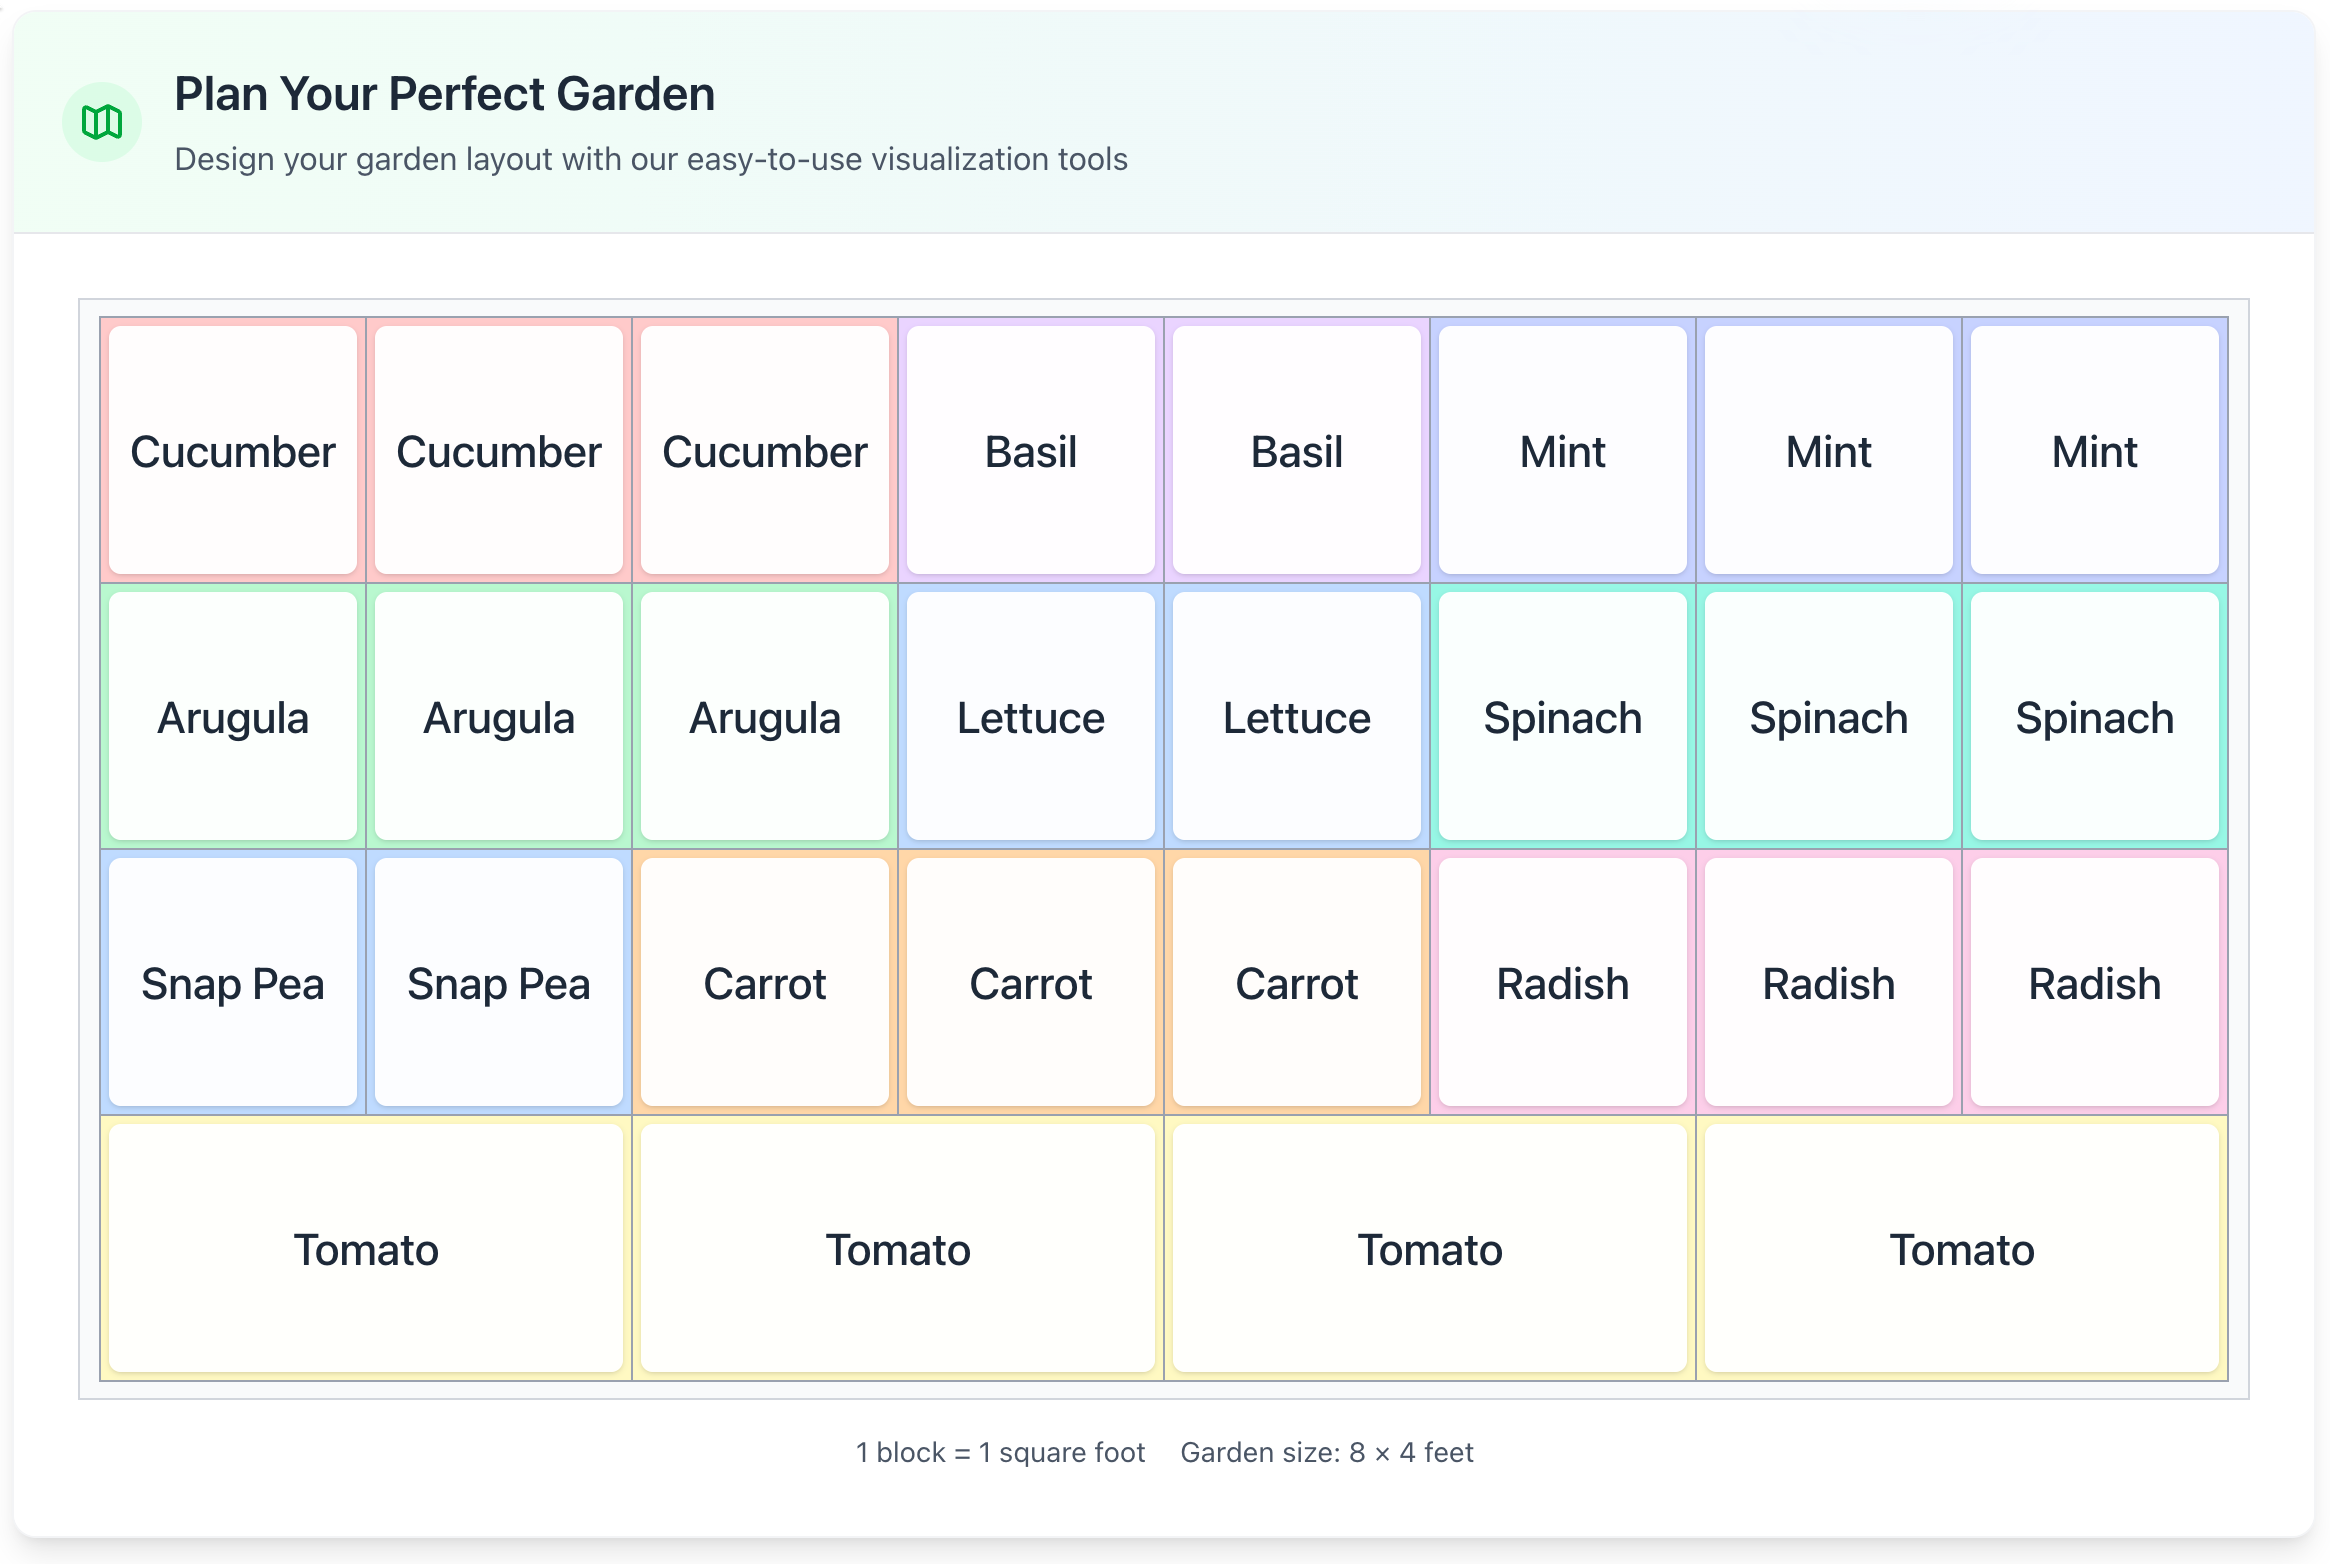
Task: Click the rightmost Mint block
Action: pyautogui.click(x=2093, y=451)
